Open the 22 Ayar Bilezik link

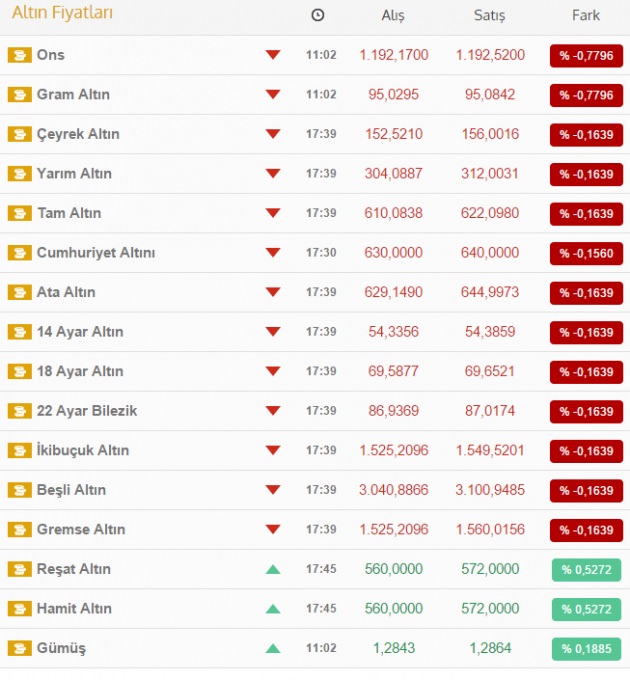tap(87, 411)
